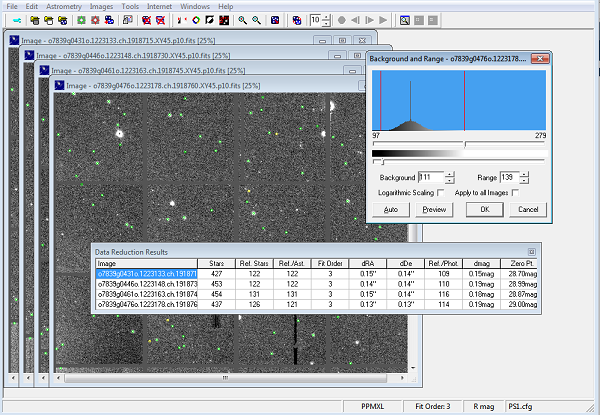The height and width of the screenshot is (415, 600).
Task: Click the right scroll arrow of front image window
Action: pyautogui.click(x=402, y=378)
